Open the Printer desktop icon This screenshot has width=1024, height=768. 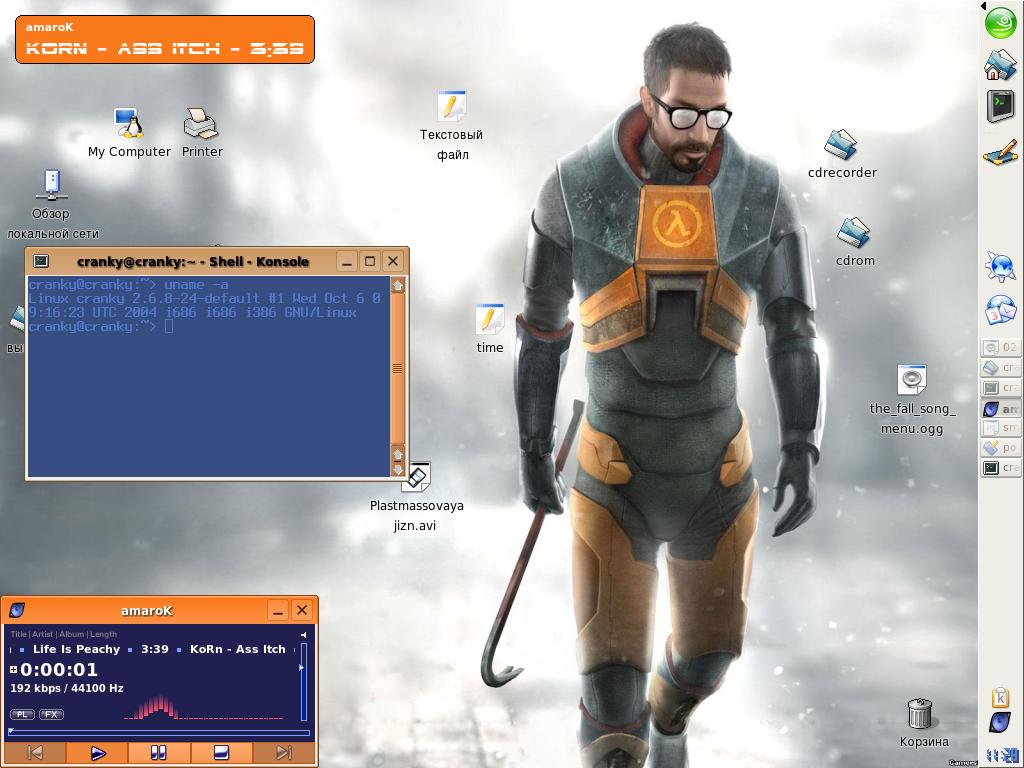point(201,133)
